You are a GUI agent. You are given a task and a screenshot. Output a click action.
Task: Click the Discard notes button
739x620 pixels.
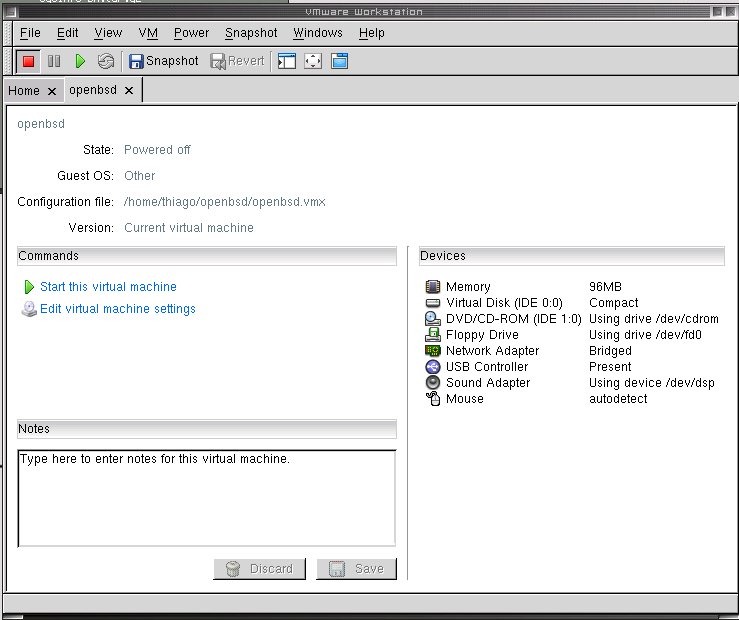pyautogui.click(x=259, y=569)
